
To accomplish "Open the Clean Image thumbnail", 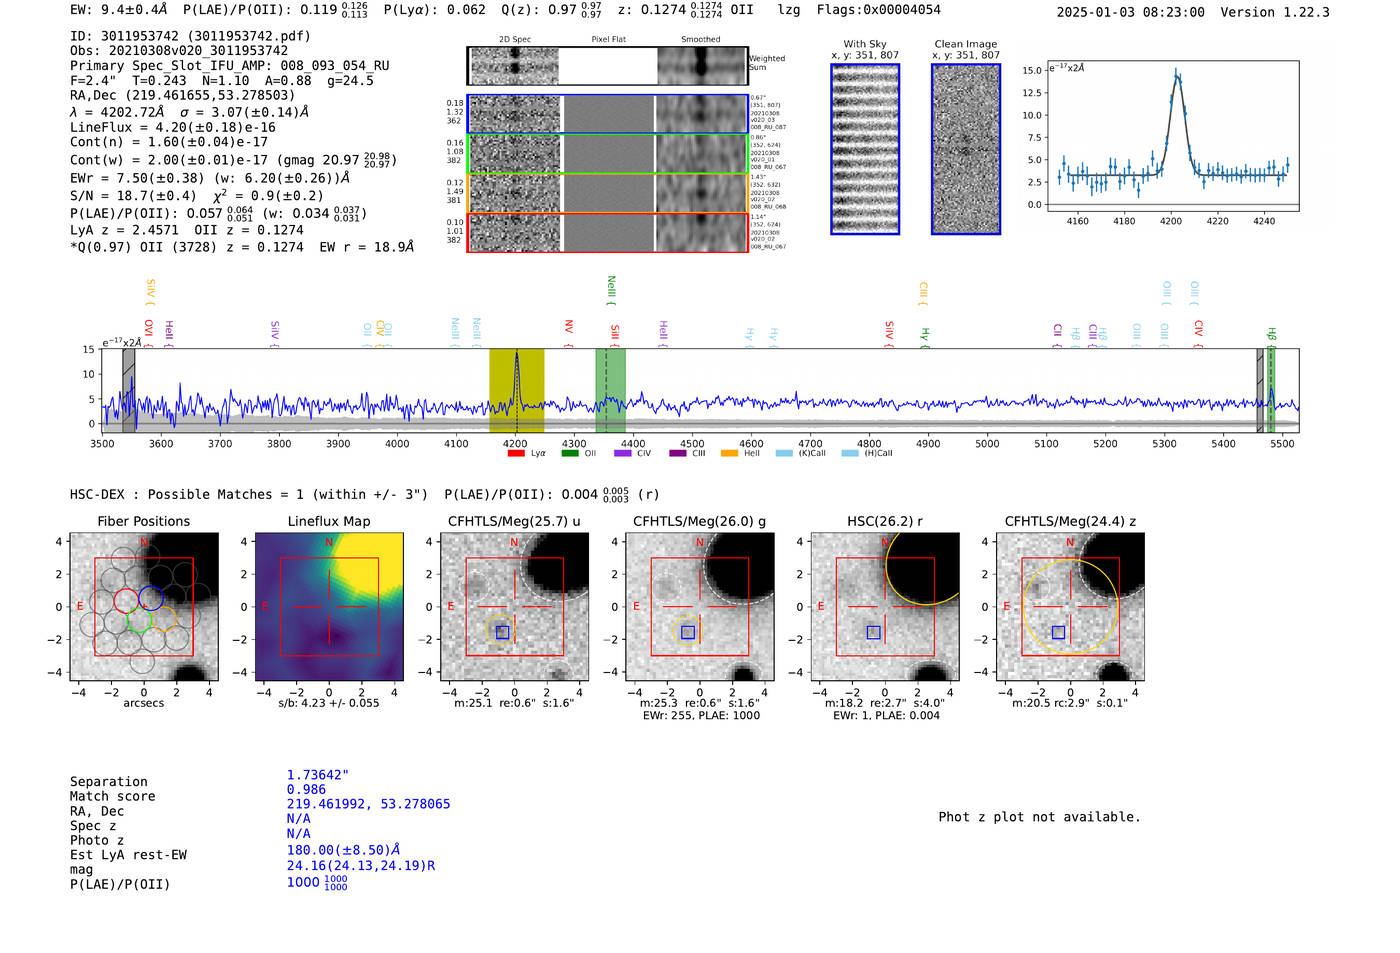I will [x=966, y=149].
